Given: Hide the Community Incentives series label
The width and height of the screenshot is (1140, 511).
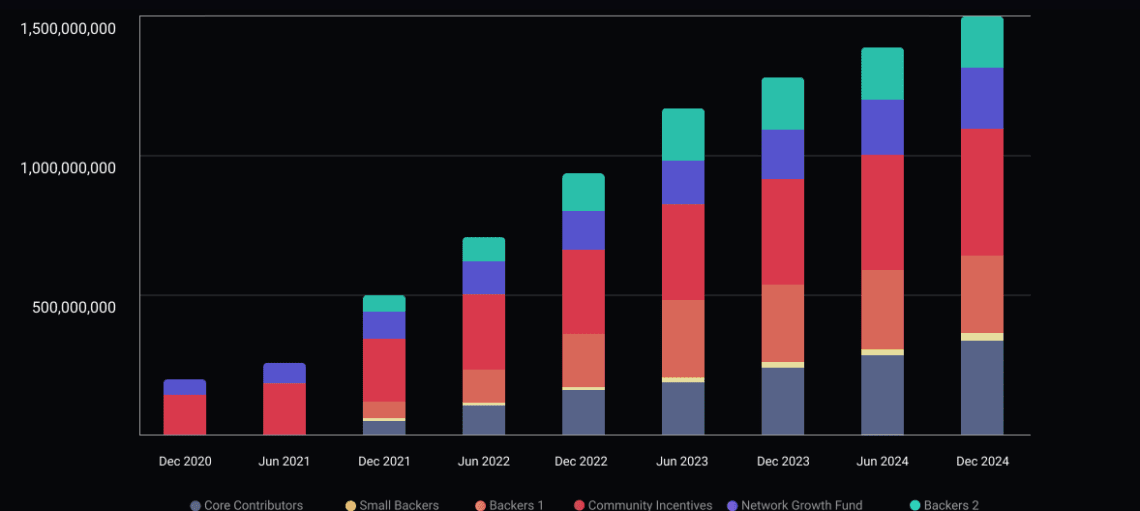Looking at the screenshot, I should 650,505.
